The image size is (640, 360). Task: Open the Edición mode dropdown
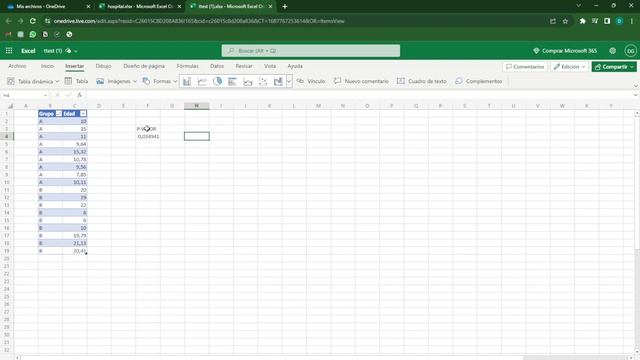click(569, 67)
